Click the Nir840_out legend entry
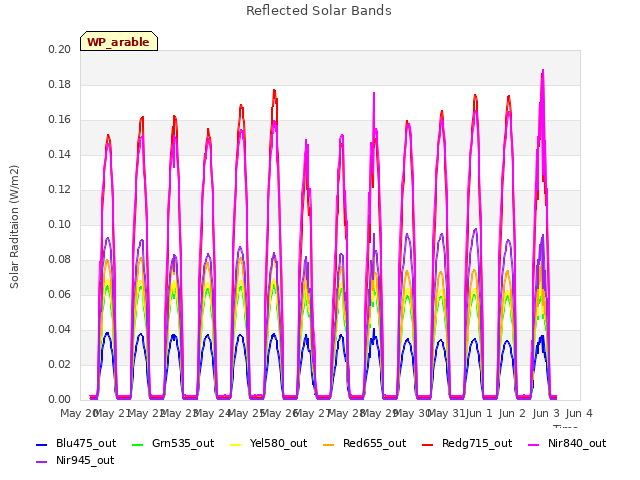 [x=567, y=443]
